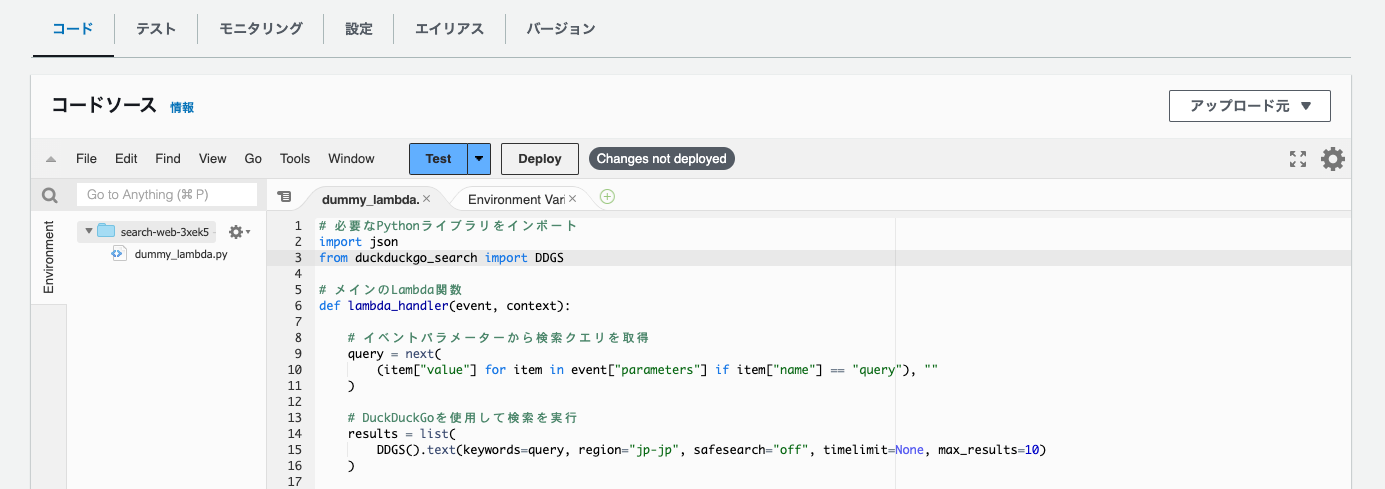Click line number 3 in the gutter
Screen dimensions: 1385x489
[x=298, y=258]
